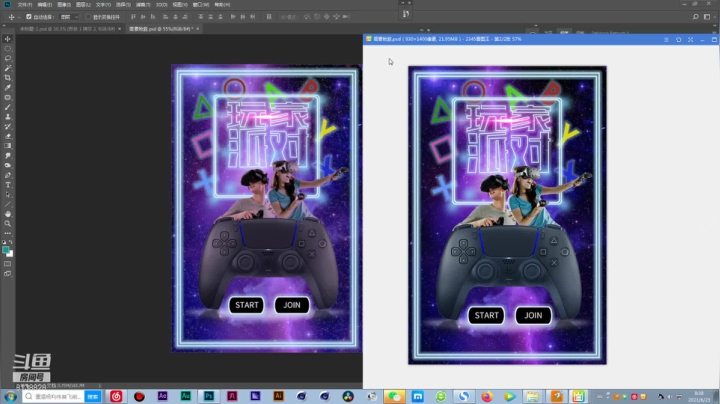
Task: Open the foreground color picker
Action: click(6, 250)
